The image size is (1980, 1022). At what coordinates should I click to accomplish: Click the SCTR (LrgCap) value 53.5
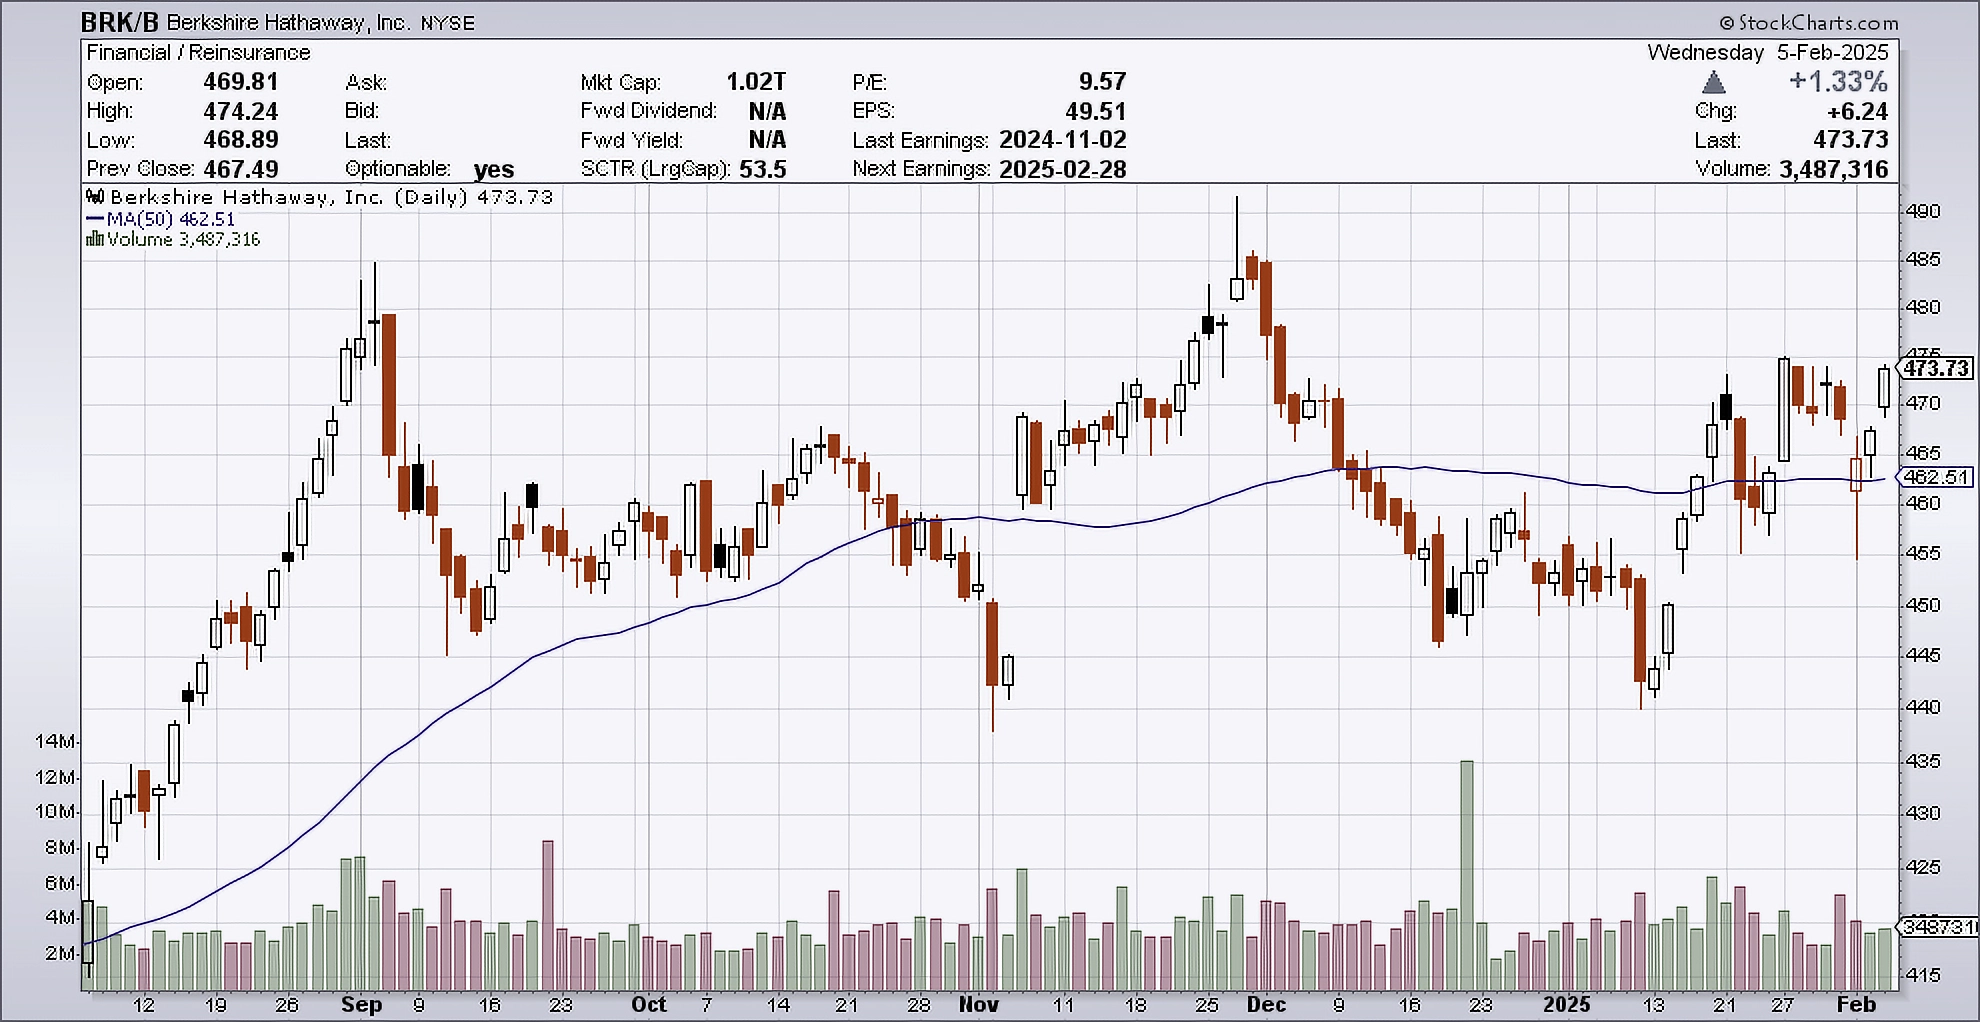tap(763, 169)
